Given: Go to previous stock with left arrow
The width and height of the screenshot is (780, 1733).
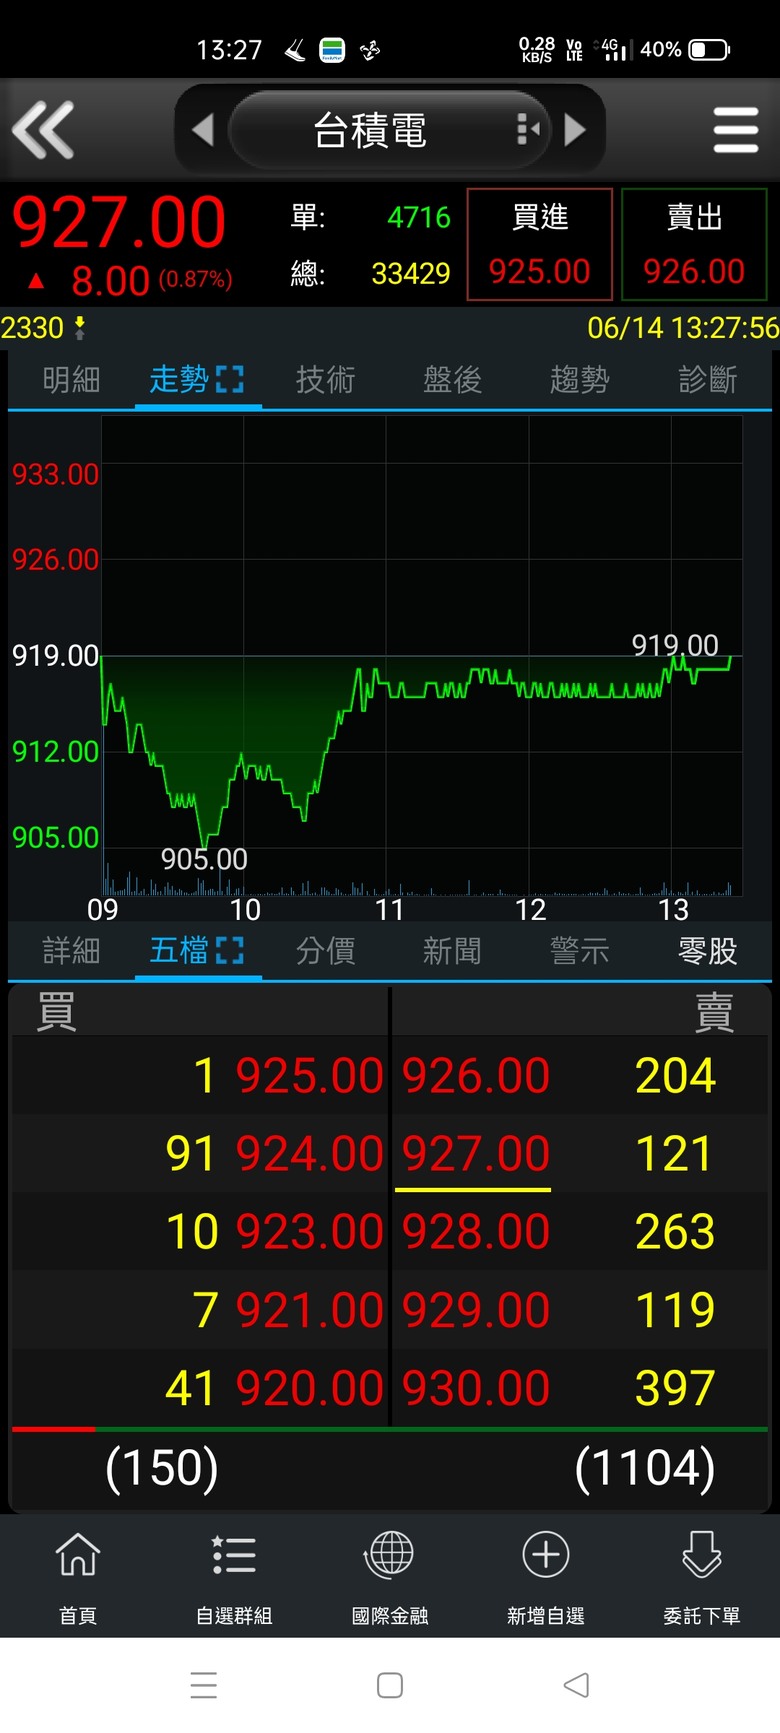Looking at the screenshot, I should [x=203, y=130].
